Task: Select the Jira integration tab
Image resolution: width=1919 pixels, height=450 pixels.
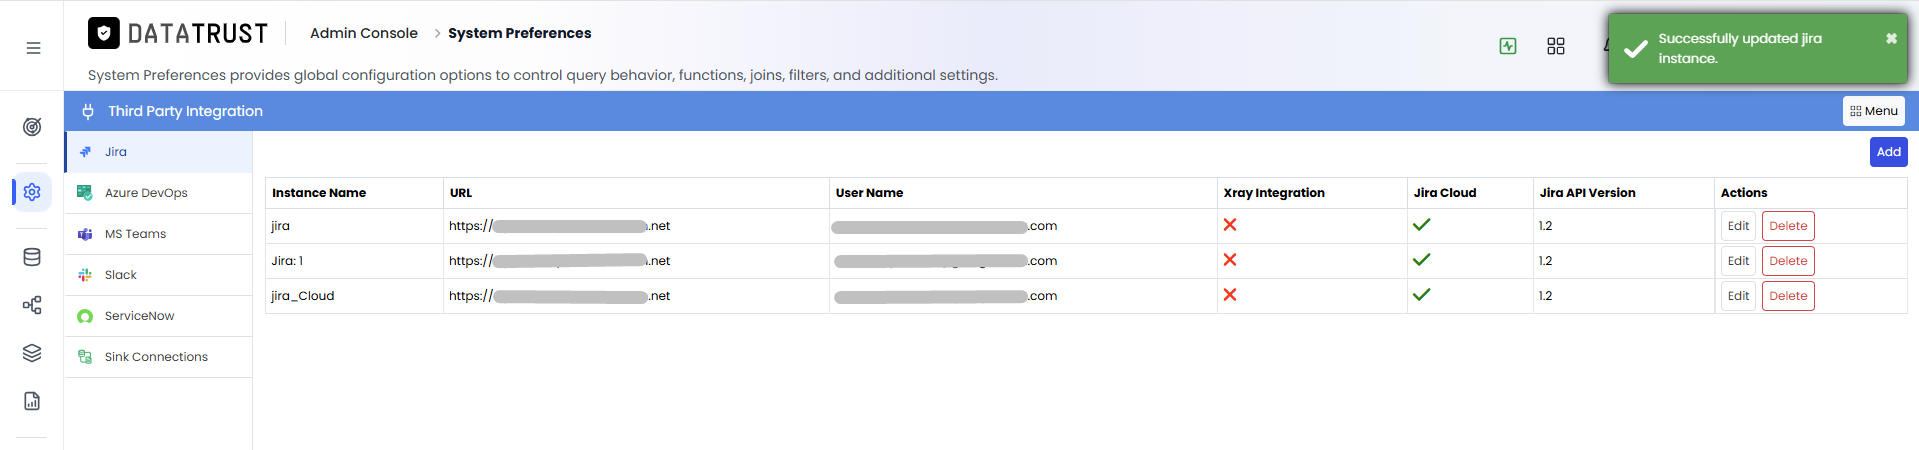Action: [x=158, y=152]
